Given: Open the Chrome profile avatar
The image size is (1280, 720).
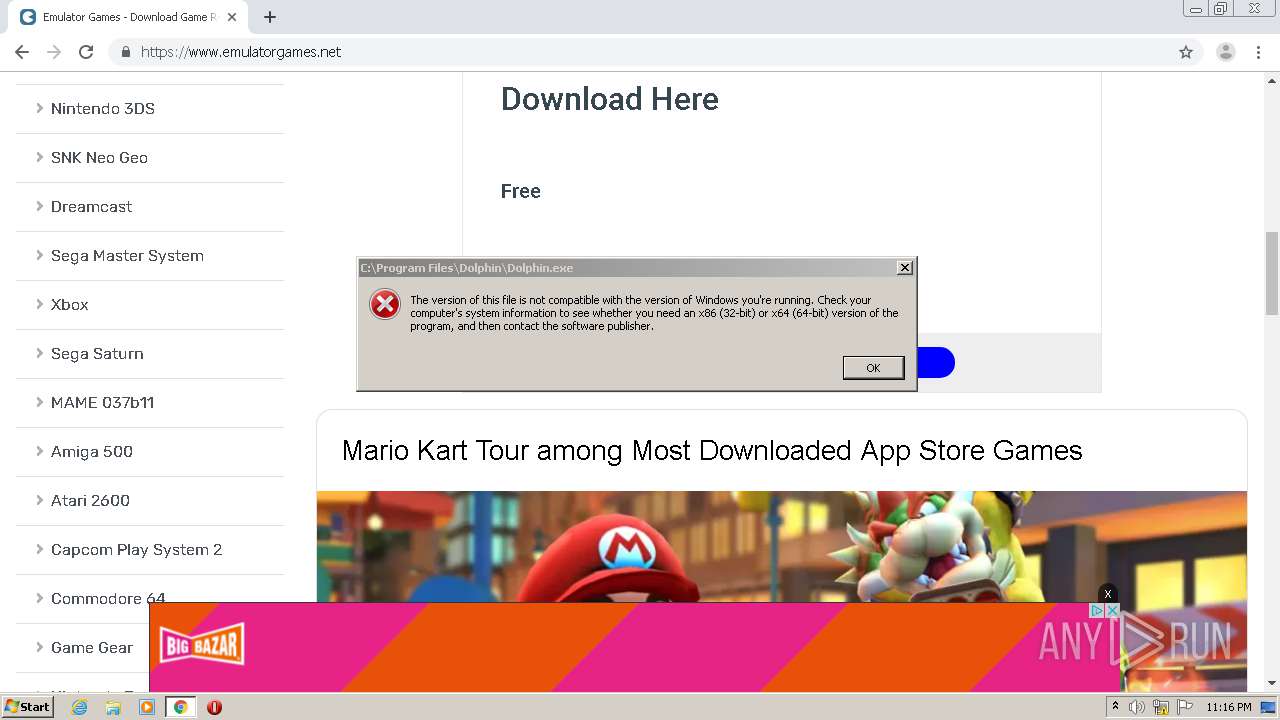Looking at the screenshot, I should [1226, 52].
